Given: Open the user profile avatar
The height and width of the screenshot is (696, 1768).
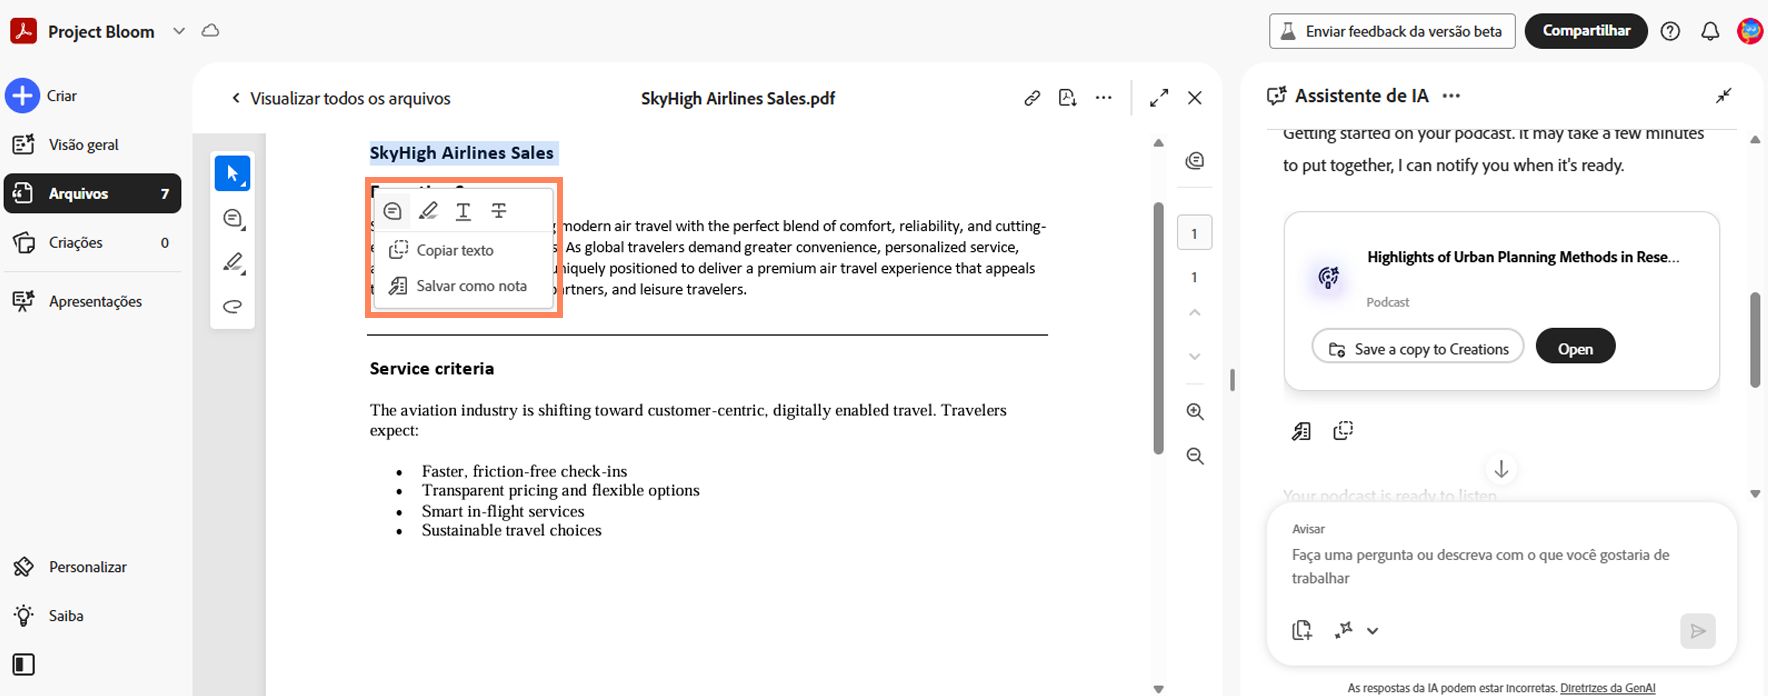Looking at the screenshot, I should (1750, 31).
